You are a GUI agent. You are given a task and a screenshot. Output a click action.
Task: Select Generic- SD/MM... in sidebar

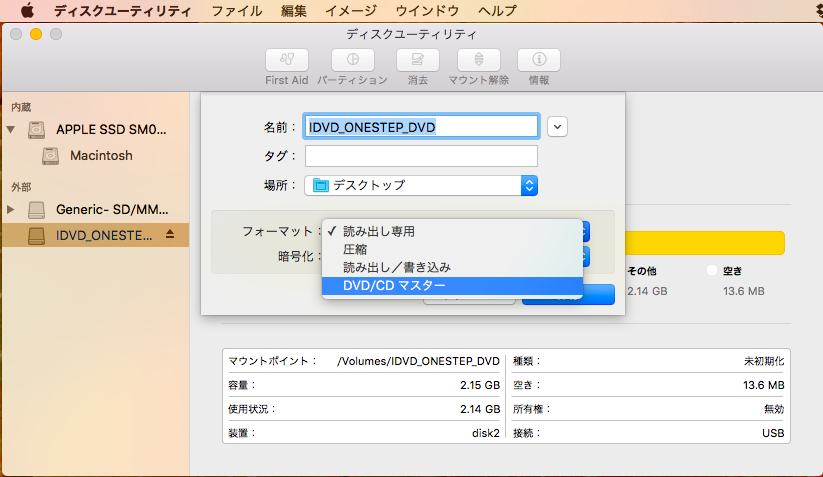112,210
